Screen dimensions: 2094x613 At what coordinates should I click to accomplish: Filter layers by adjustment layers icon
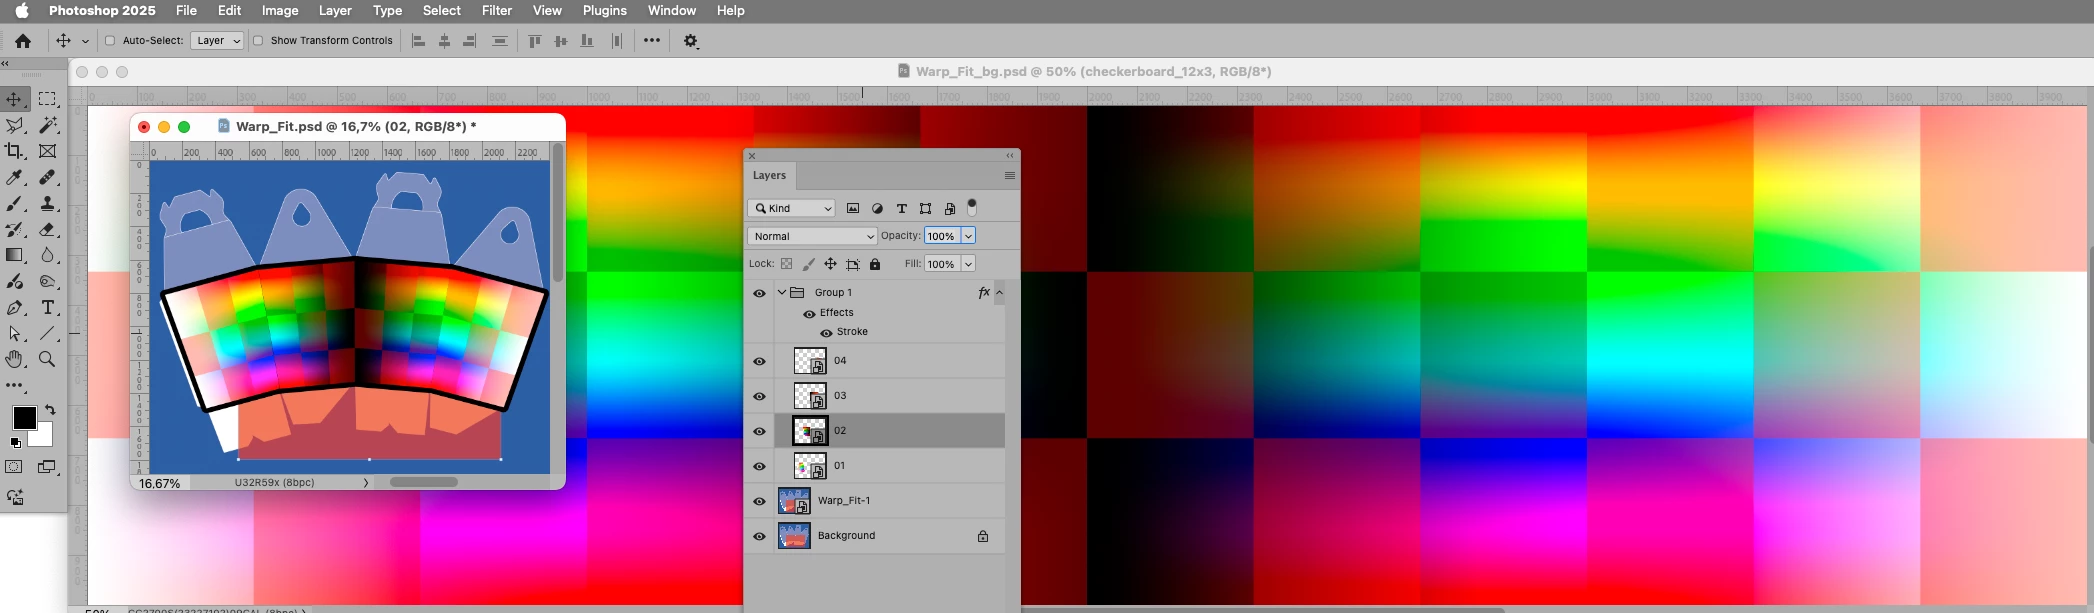(877, 208)
